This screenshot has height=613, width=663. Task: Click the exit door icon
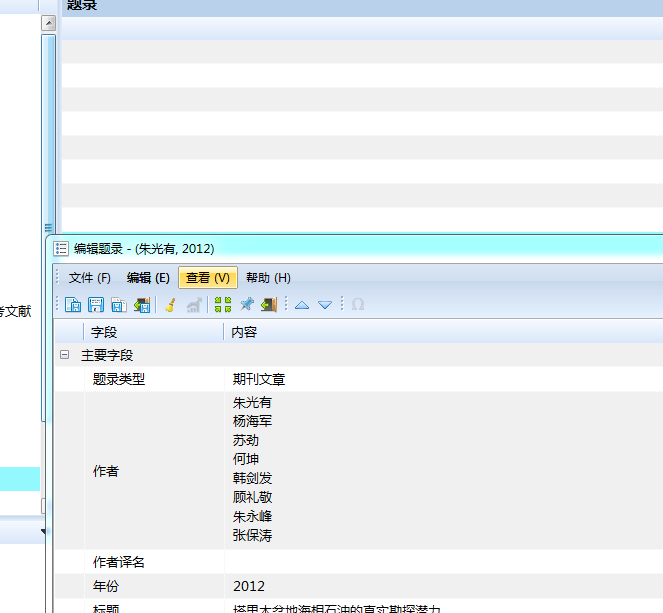coord(269,304)
